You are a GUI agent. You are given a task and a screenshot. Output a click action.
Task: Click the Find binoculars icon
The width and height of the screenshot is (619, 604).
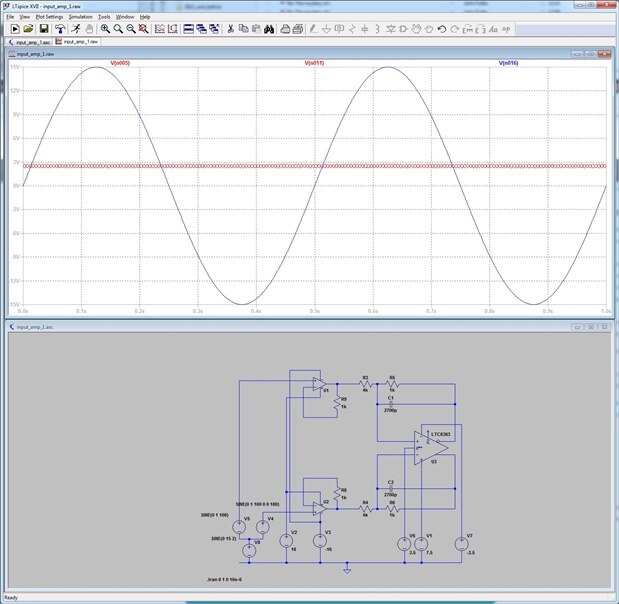click(271, 29)
